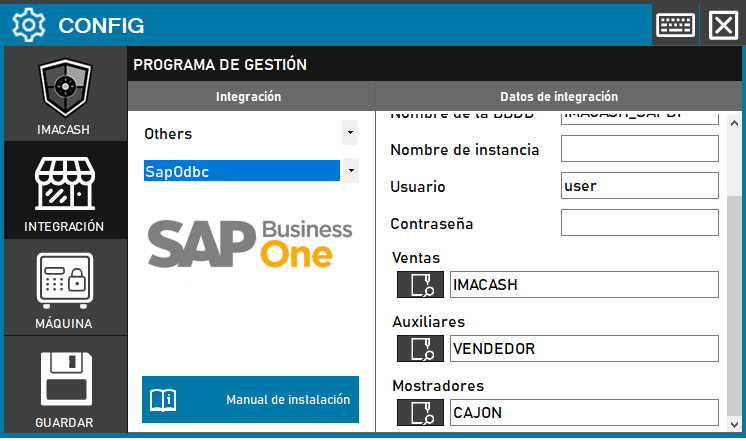
Task: Click the settings gear icon in title bar
Action: [x=28, y=24]
